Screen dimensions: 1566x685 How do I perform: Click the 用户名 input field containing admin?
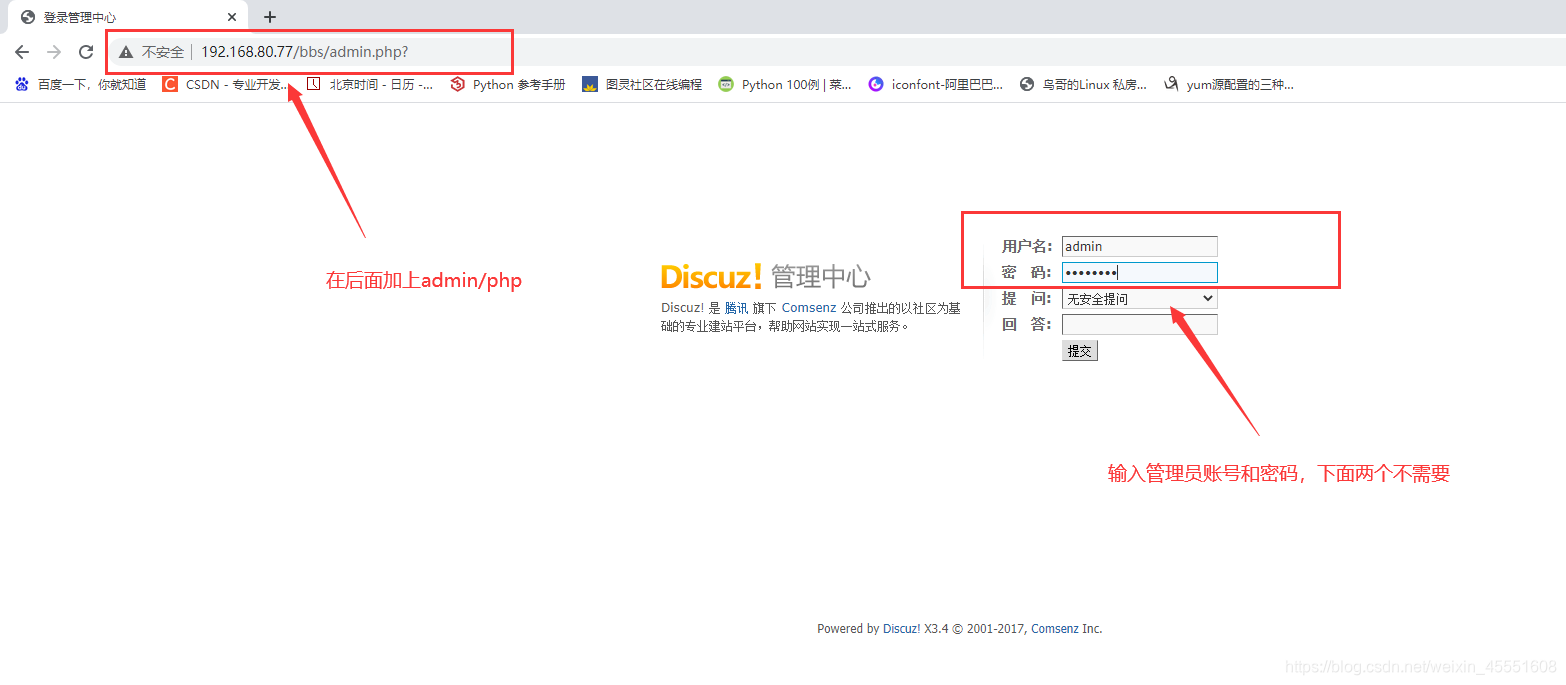click(1140, 246)
